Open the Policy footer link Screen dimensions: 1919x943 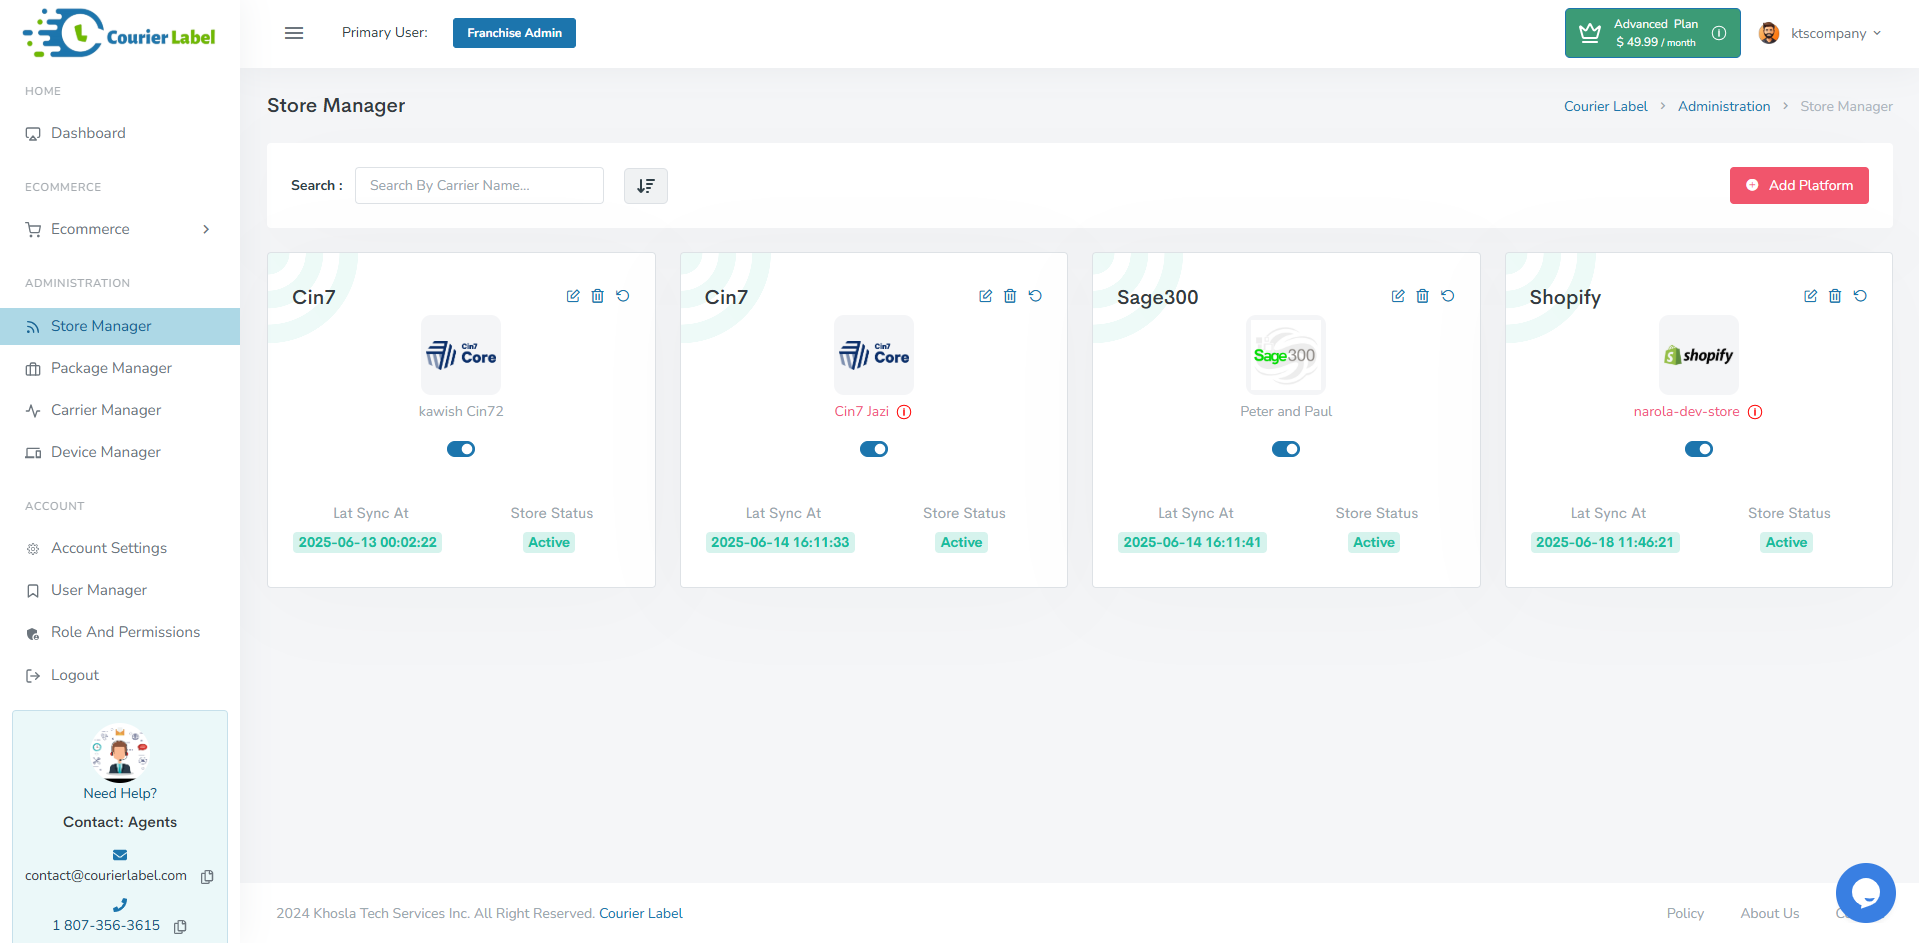point(1685,913)
